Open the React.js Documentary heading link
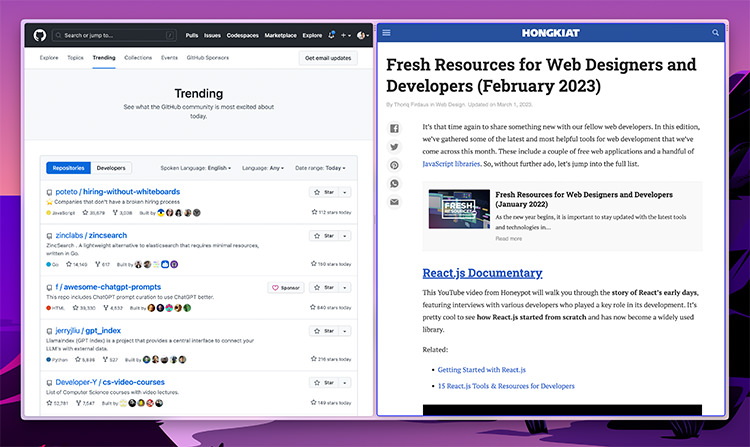 (x=482, y=273)
